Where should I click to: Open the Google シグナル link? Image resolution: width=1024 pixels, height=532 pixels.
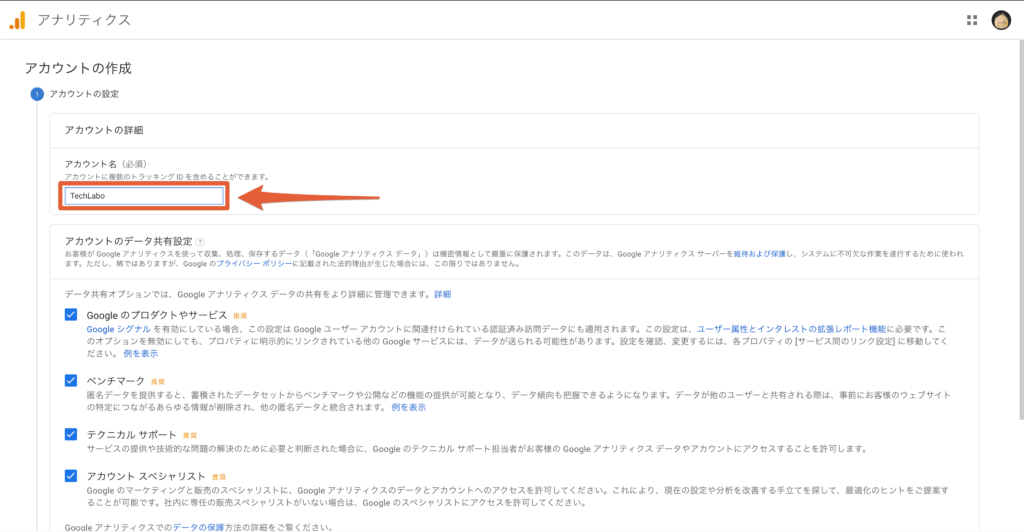(x=118, y=328)
